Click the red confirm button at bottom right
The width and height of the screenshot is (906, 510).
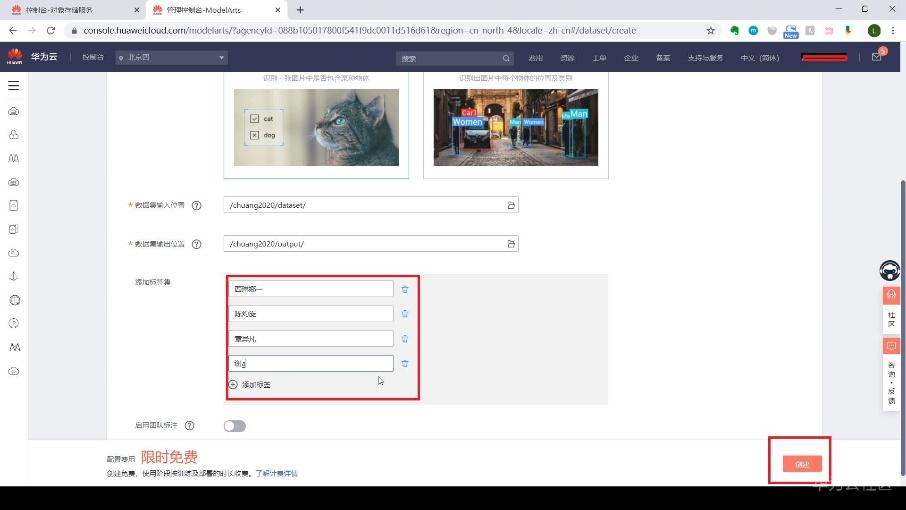coord(801,464)
